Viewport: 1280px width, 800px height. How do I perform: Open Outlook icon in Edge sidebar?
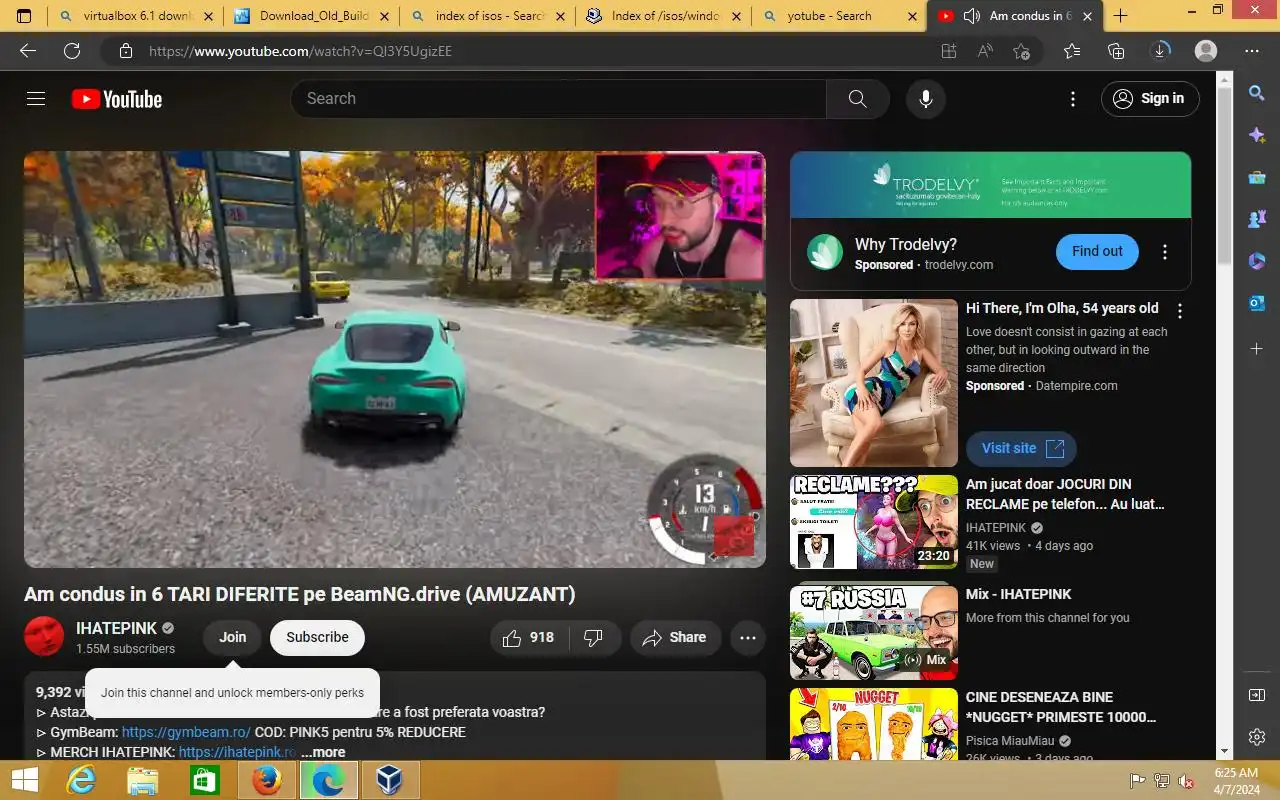point(1257,303)
